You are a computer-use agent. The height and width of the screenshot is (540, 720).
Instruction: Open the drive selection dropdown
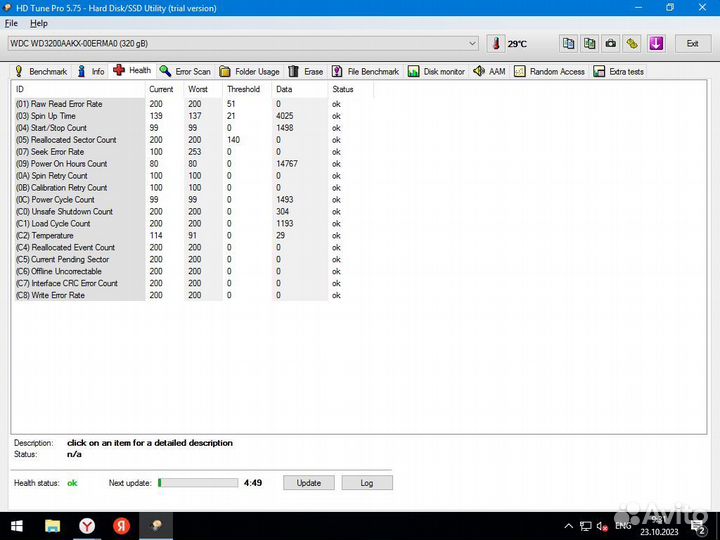[242, 44]
